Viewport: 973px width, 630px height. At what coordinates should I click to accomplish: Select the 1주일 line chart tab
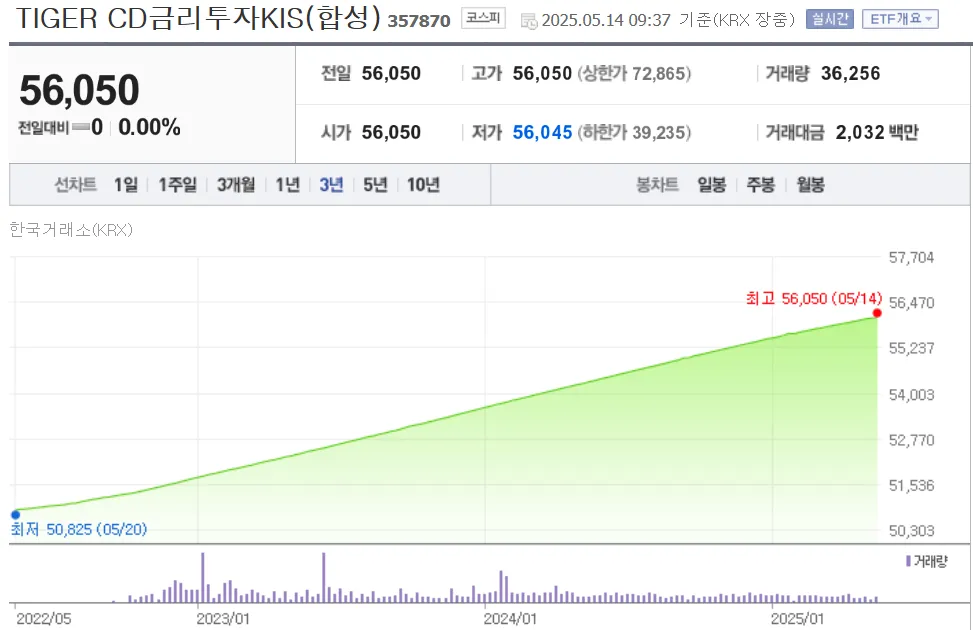tap(177, 184)
